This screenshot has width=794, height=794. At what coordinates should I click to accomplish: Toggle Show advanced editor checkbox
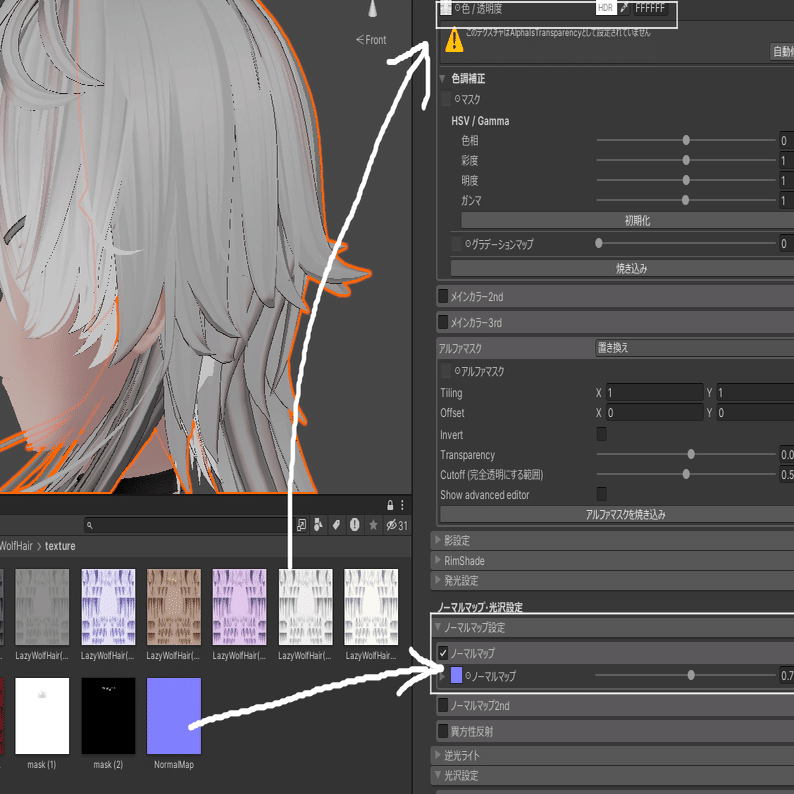pyautogui.click(x=602, y=494)
